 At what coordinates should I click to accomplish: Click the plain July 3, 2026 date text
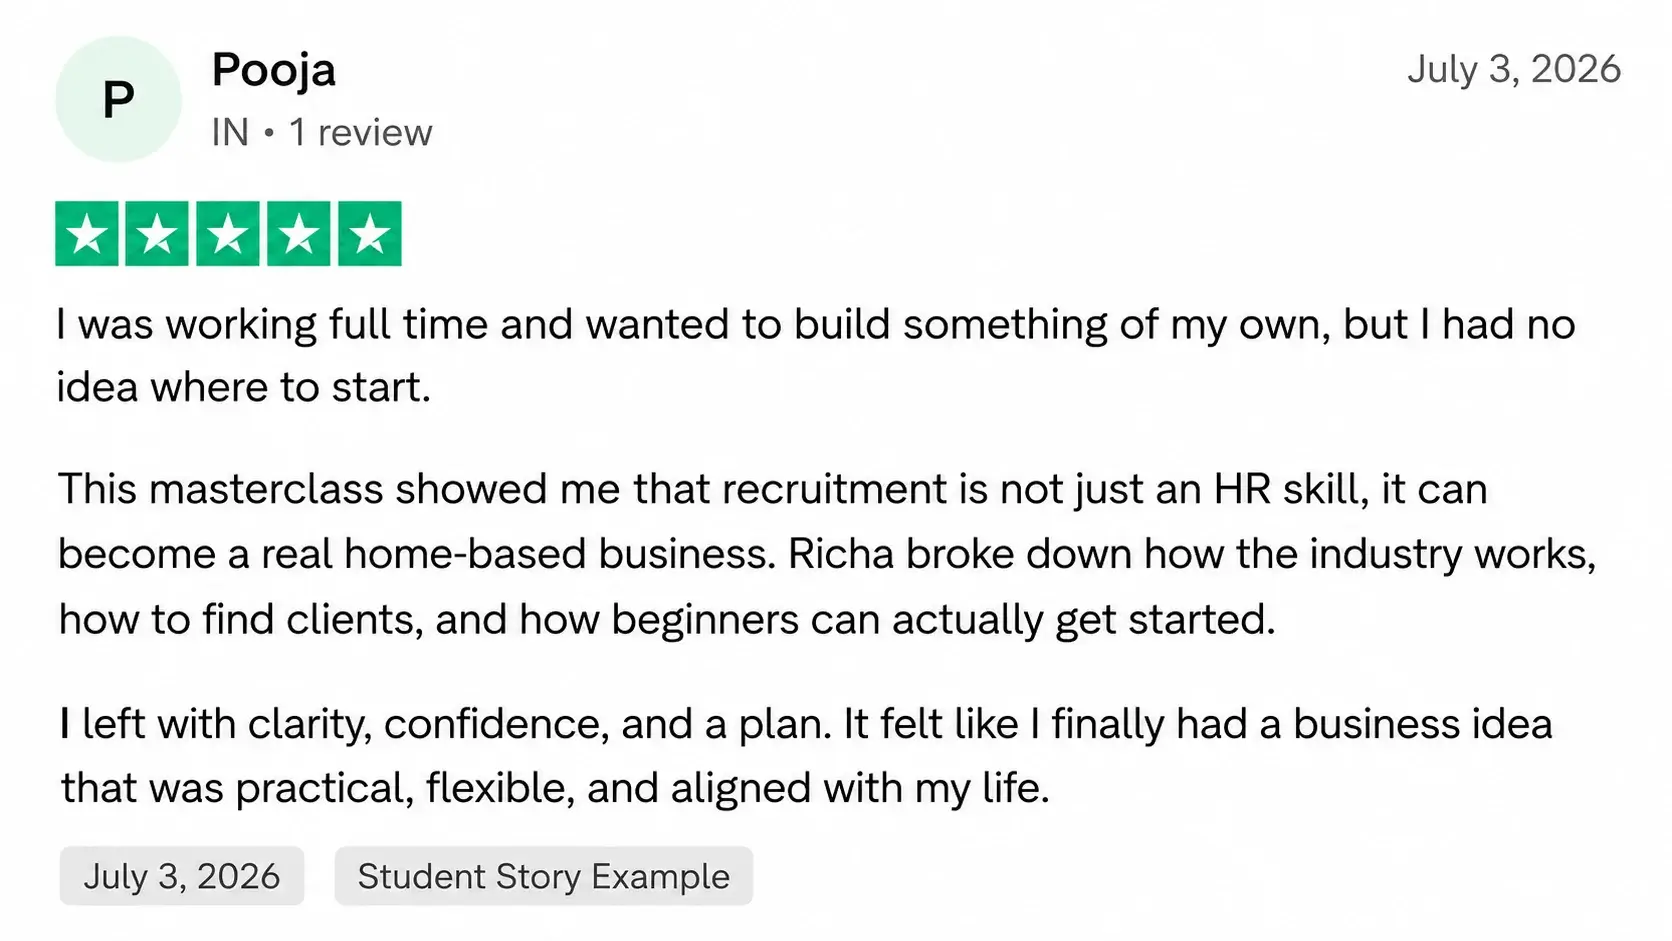[1513, 69]
